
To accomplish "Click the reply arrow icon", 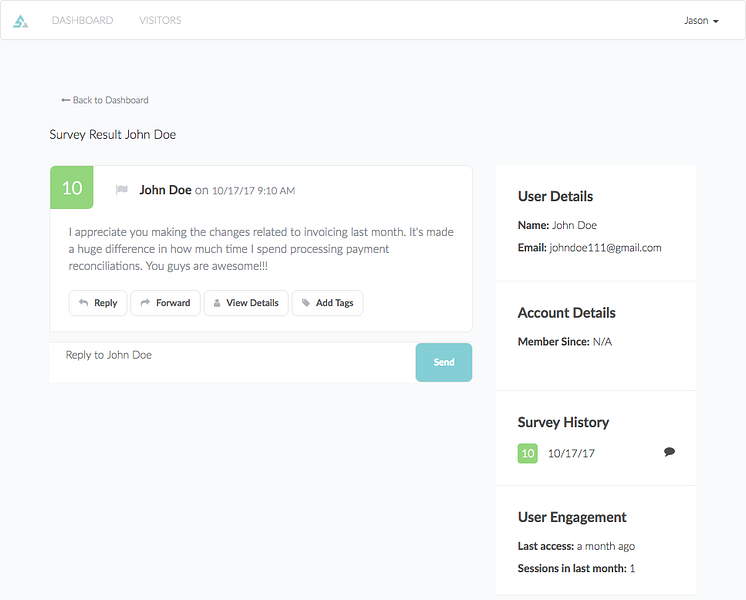I will coord(83,303).
